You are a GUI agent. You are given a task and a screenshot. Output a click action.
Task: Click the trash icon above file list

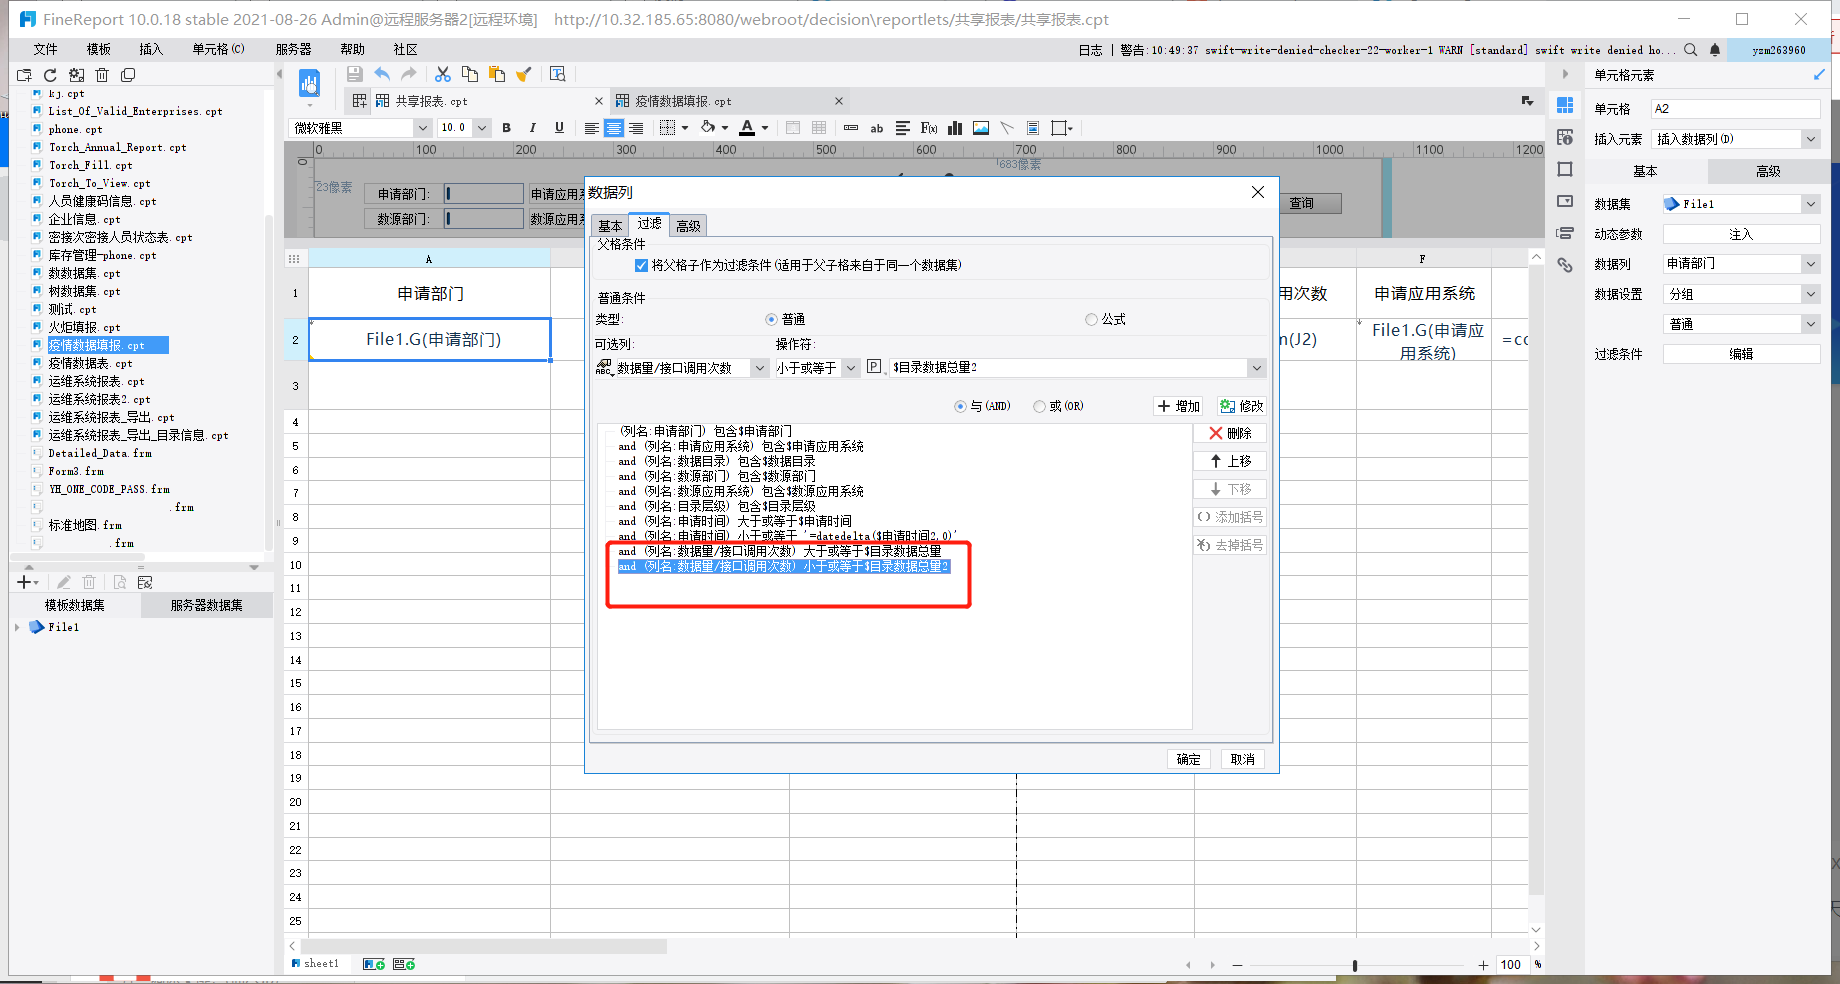[102, 75]
